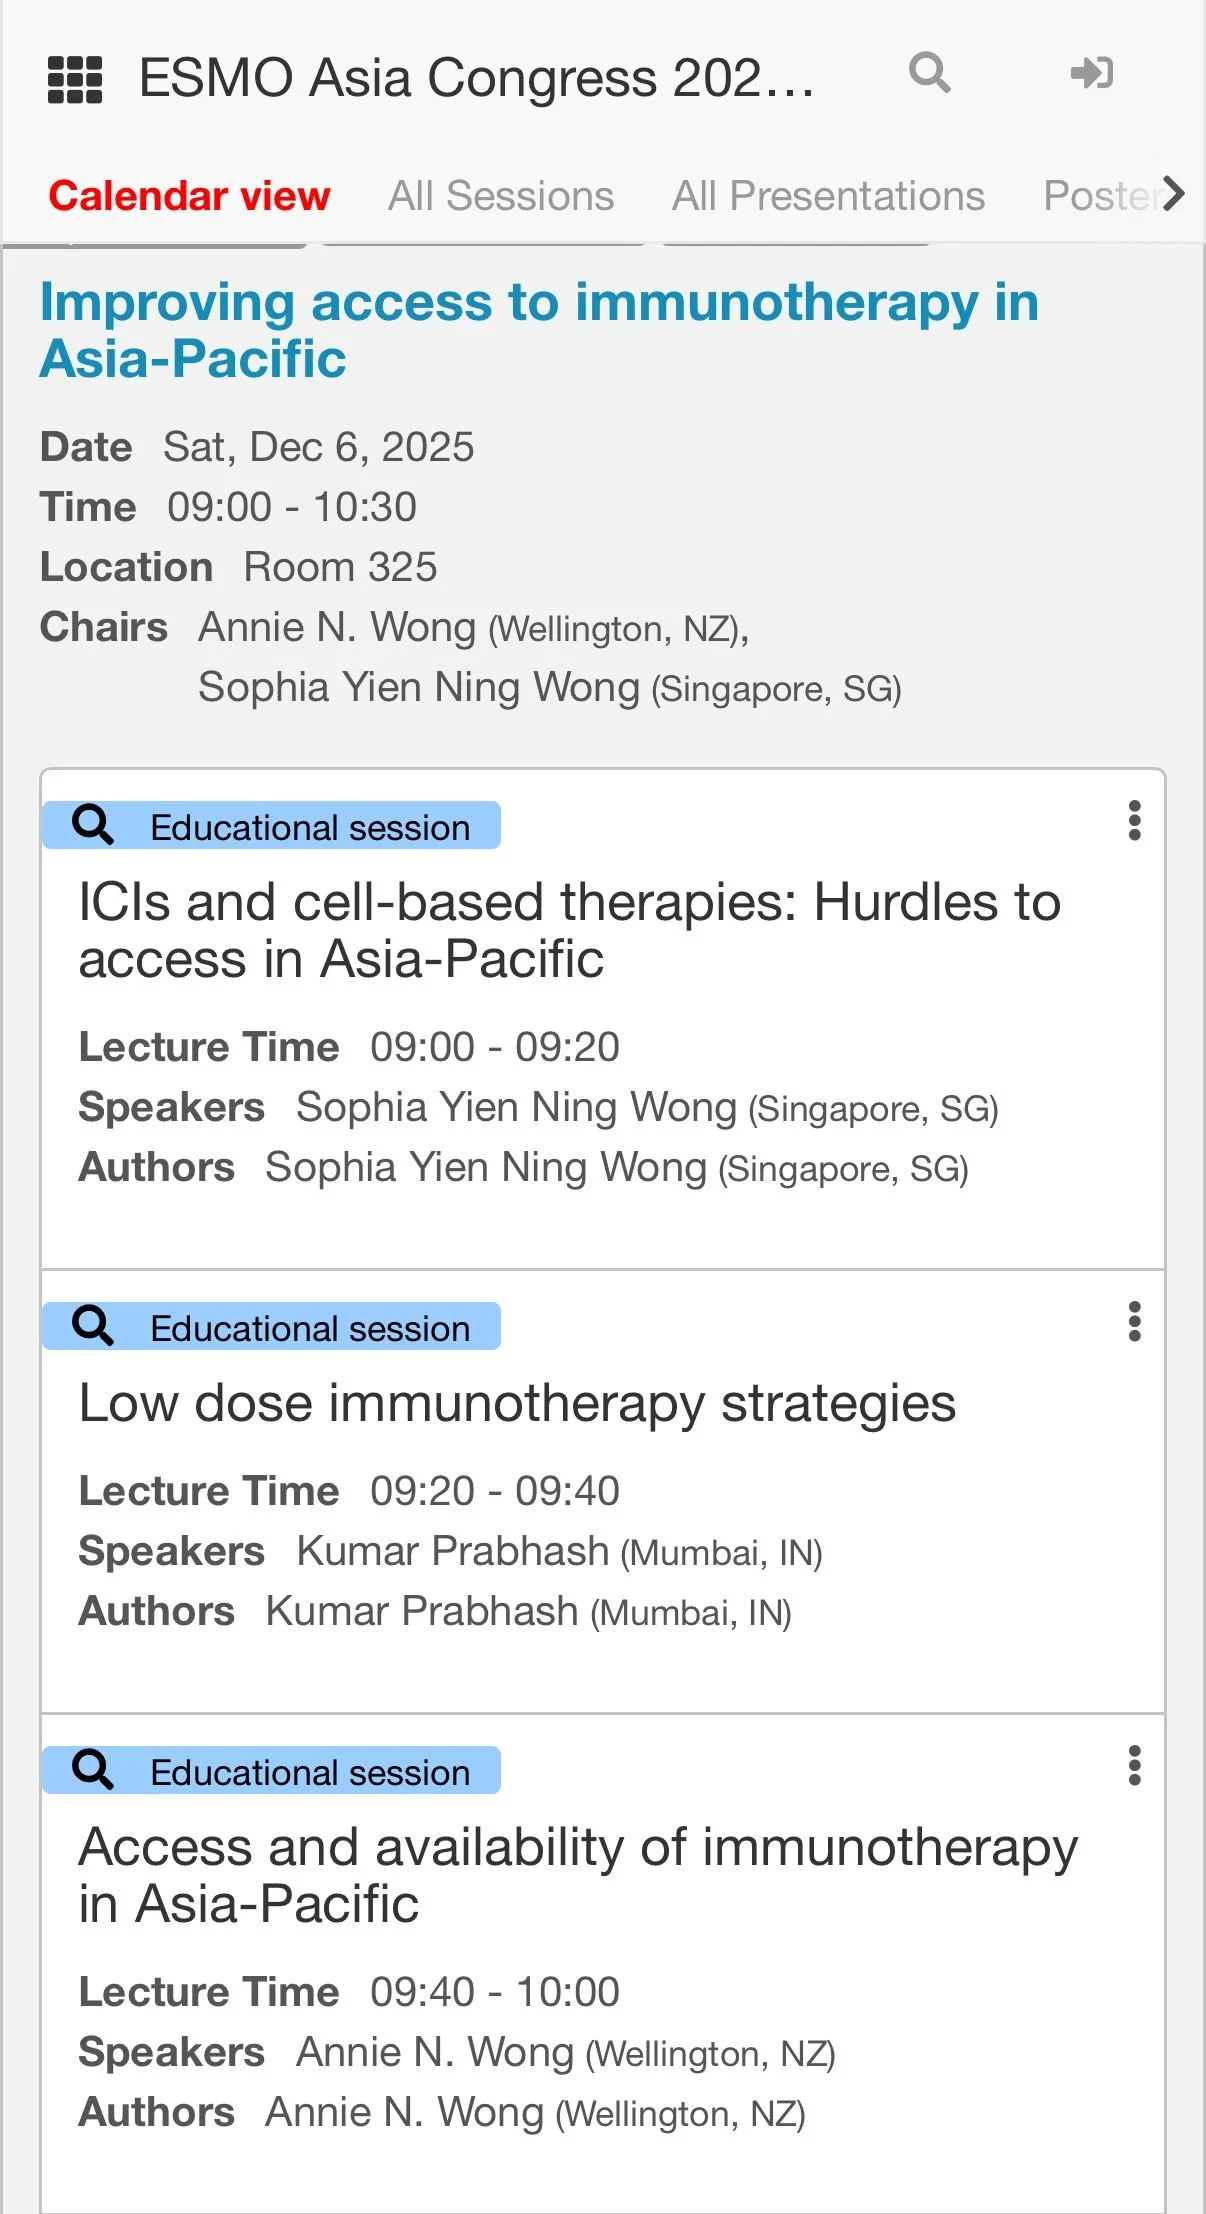Open the All Presentations tab
This screenshot has width=1206, height=2214.
pyautogui.click(x=828, y=196)
